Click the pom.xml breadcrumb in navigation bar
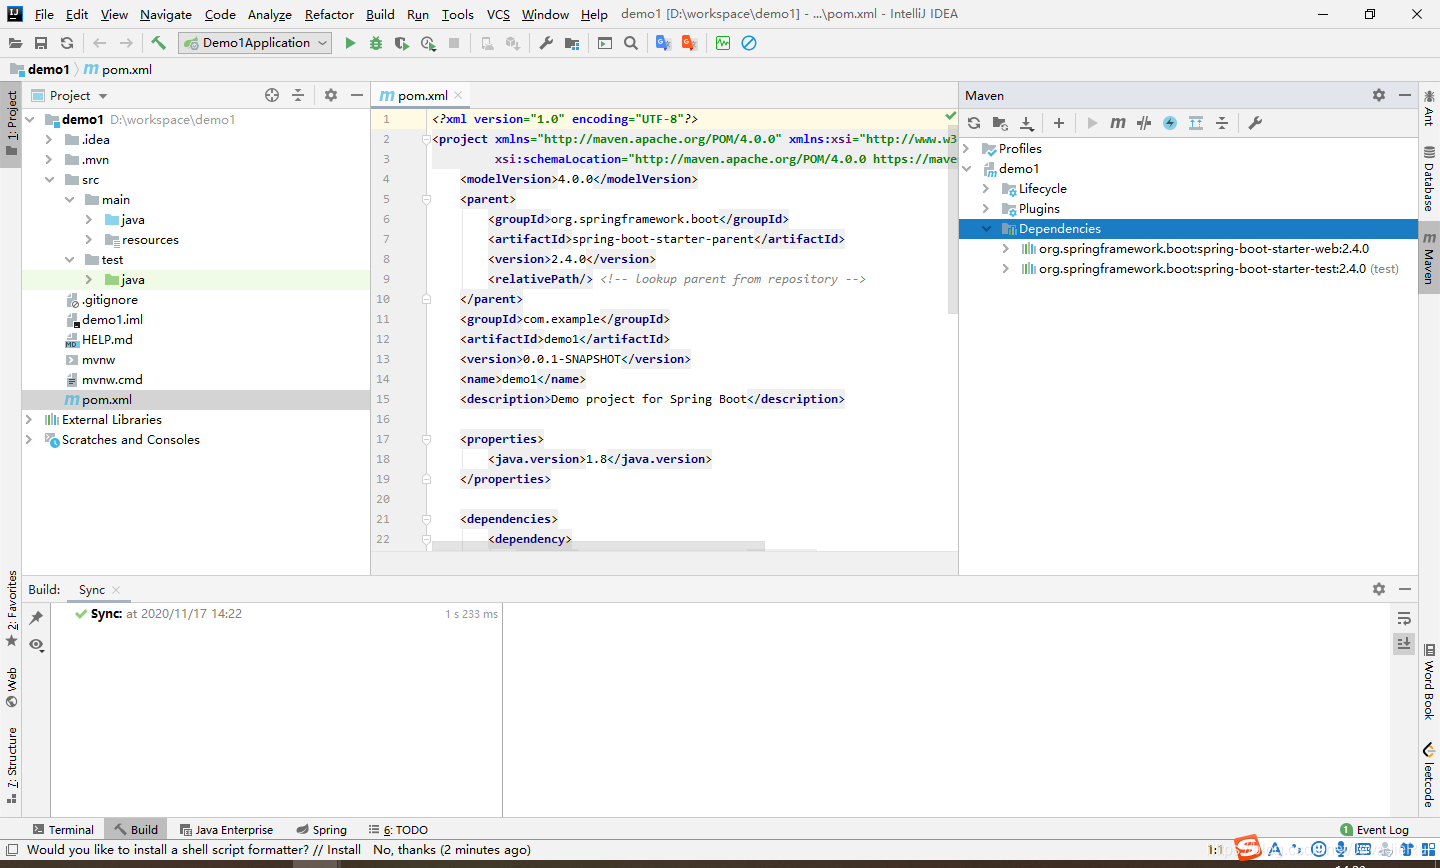 pos(118,70)
